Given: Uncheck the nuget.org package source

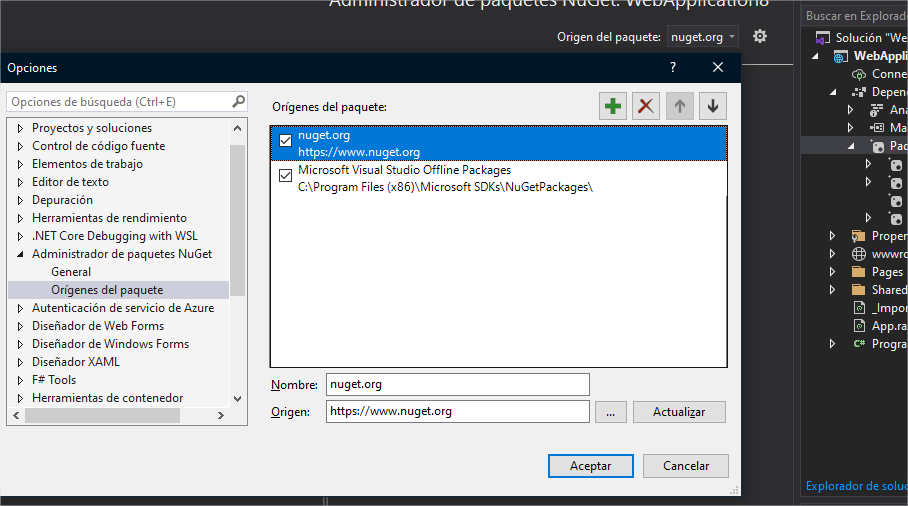Looking at the screenshot, I should [x=286, y=141].
